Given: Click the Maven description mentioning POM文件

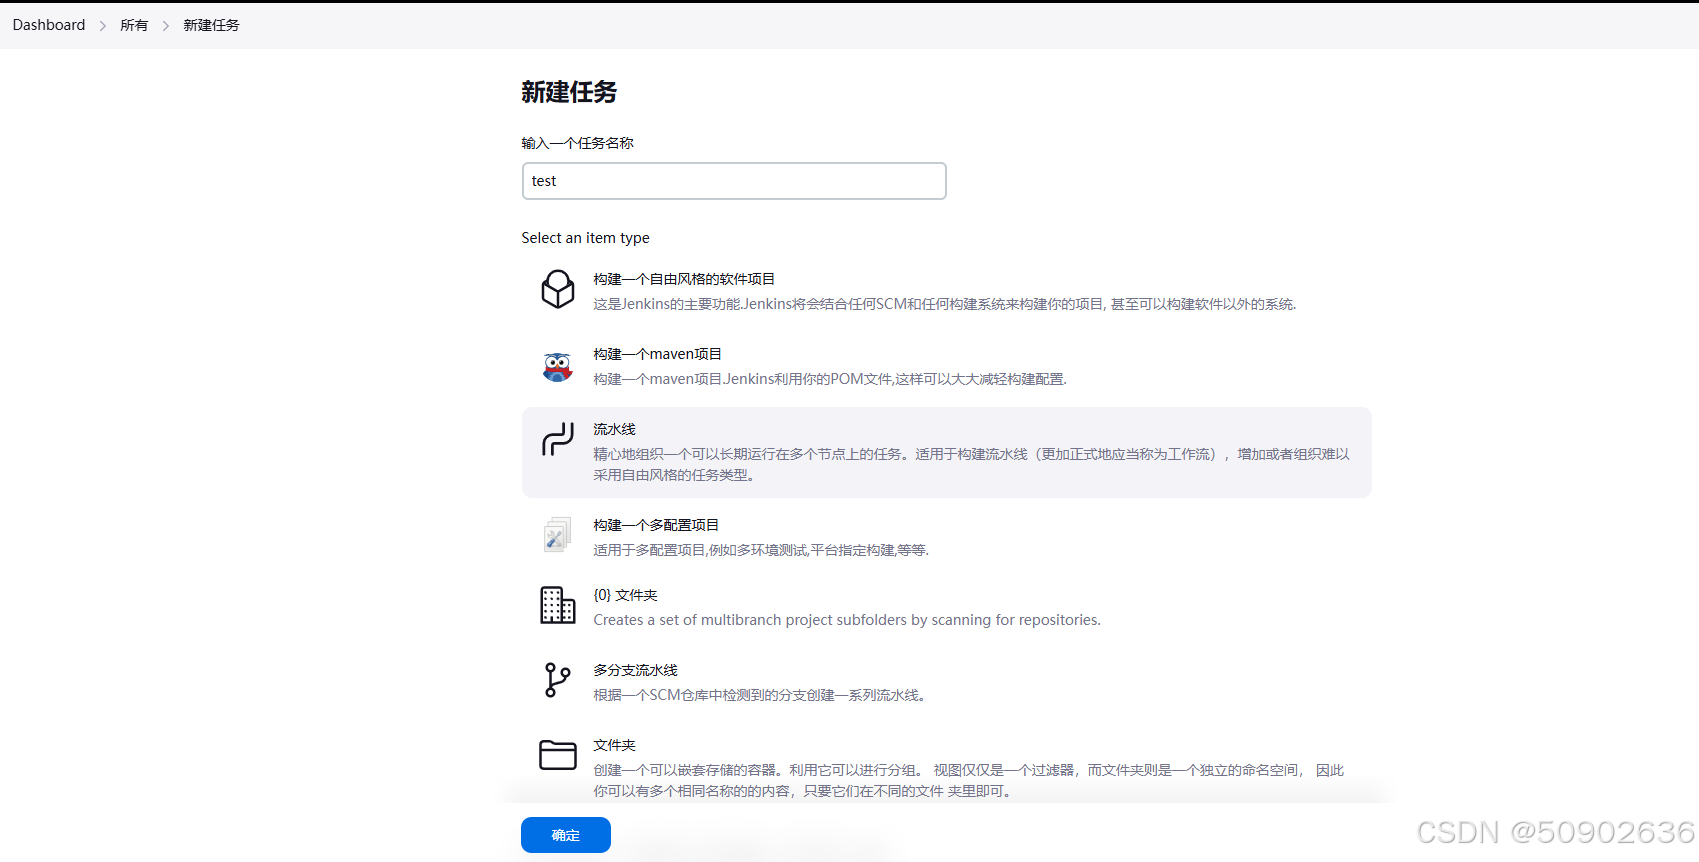Looking at the screenshot, I should (x=830, y=379).
